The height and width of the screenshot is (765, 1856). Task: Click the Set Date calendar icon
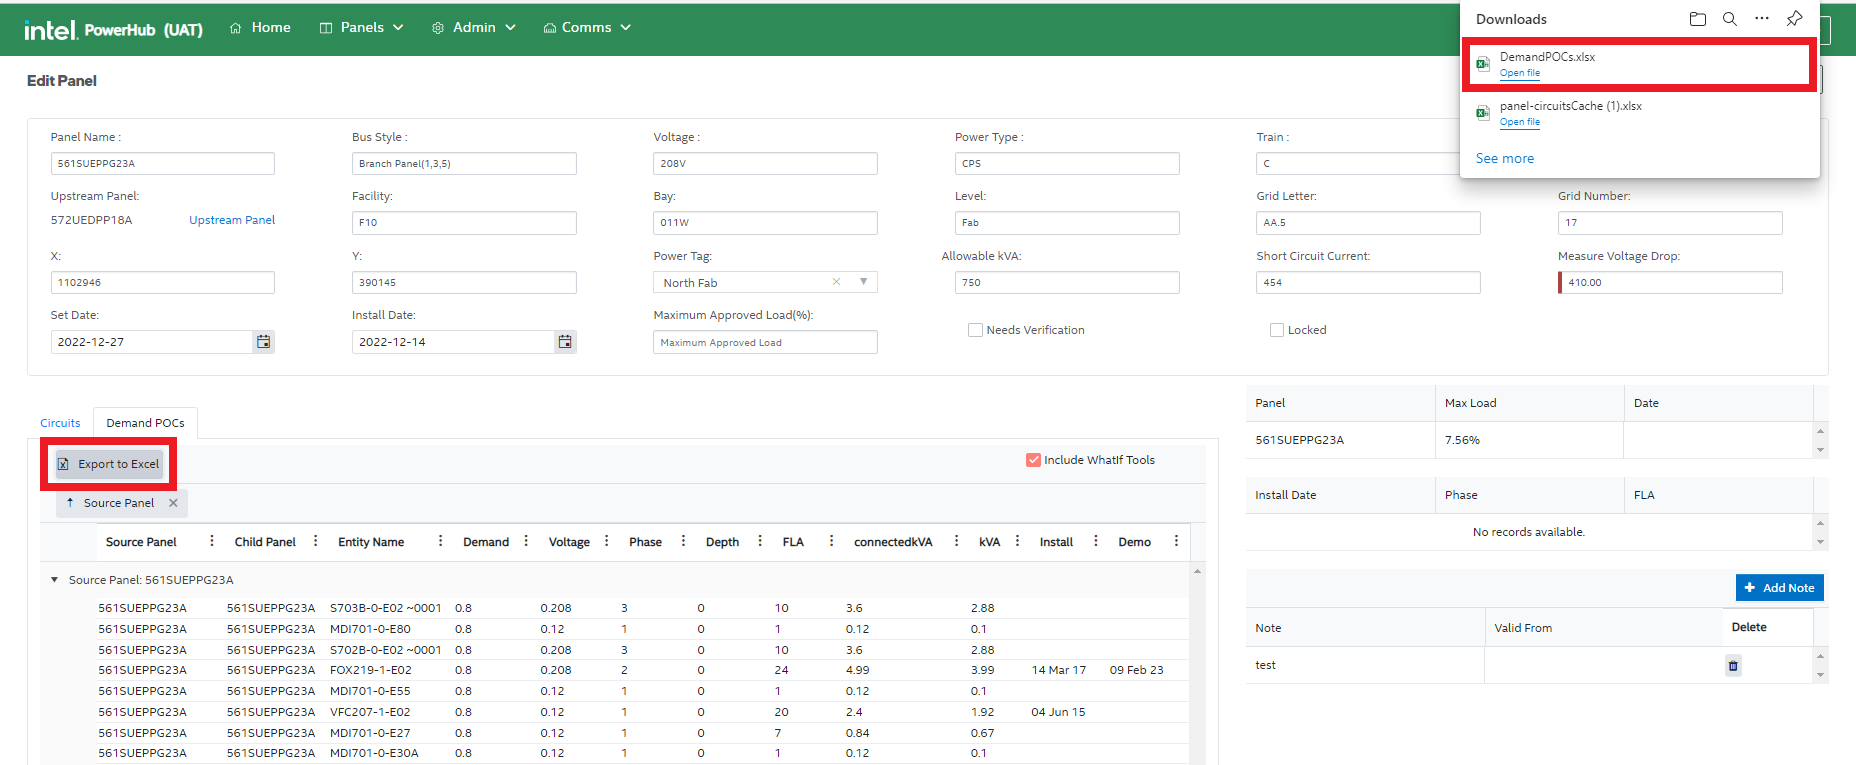263,342
